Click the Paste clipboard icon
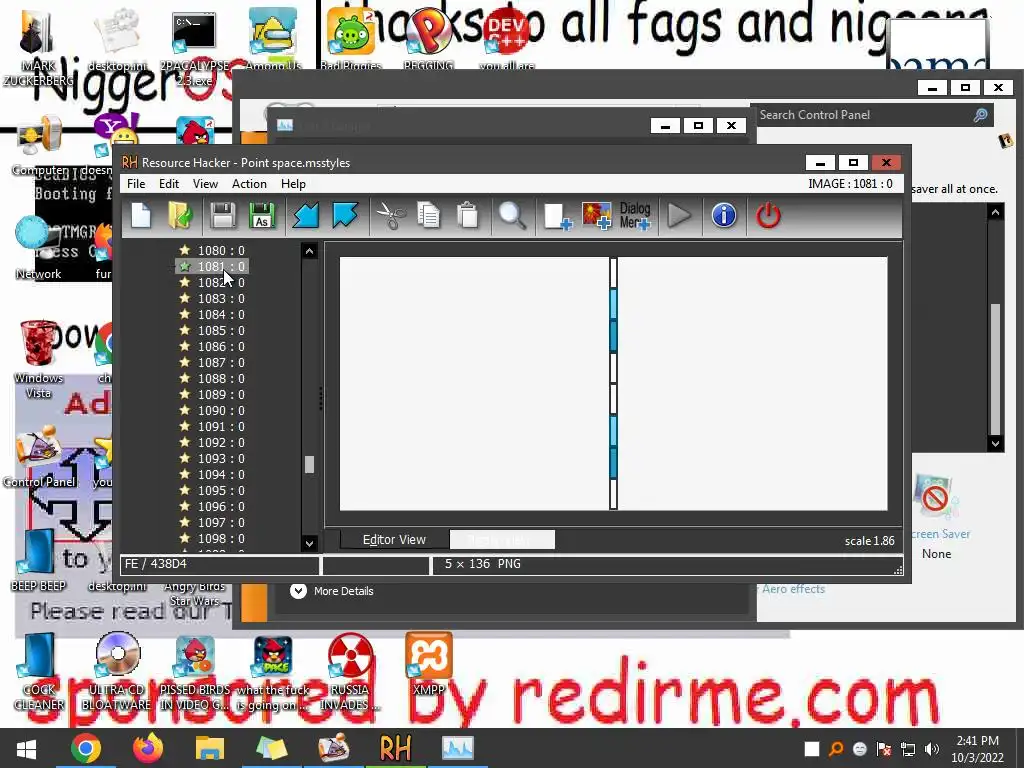 click(468, 216)
